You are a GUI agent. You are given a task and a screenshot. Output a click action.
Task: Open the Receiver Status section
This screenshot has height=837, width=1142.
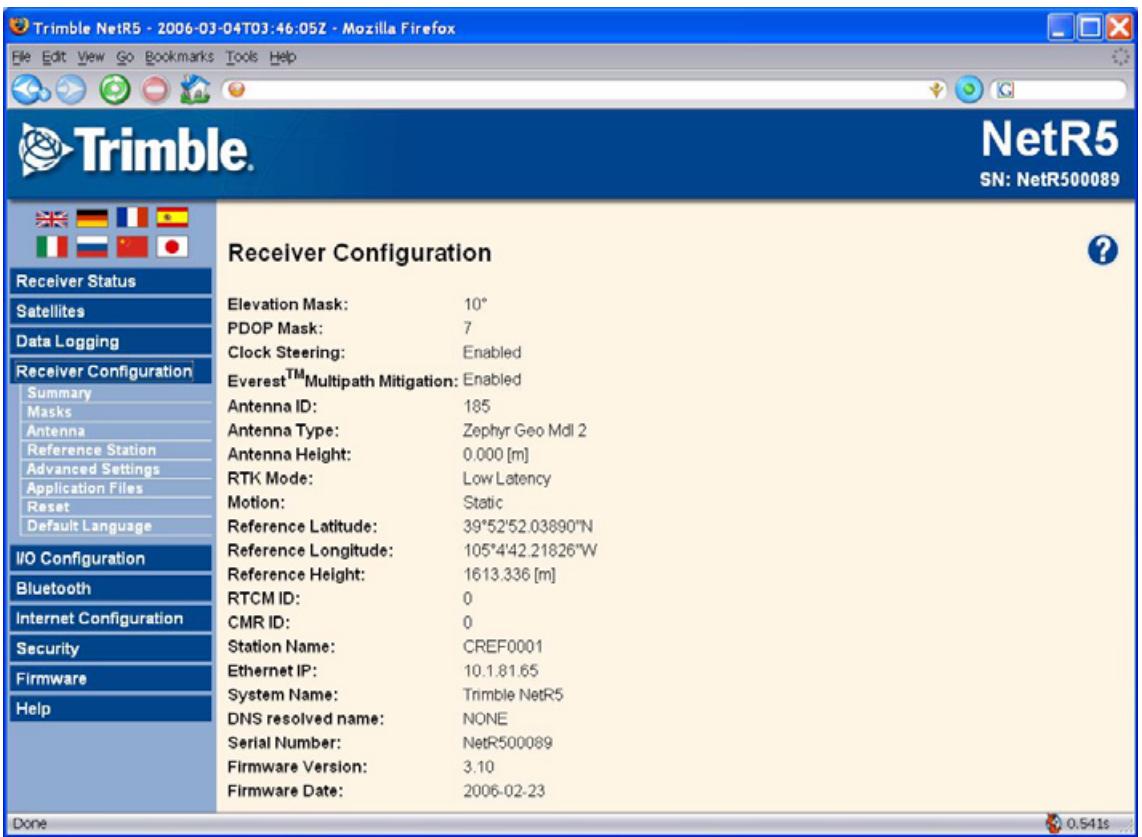[x=111, y=281]
